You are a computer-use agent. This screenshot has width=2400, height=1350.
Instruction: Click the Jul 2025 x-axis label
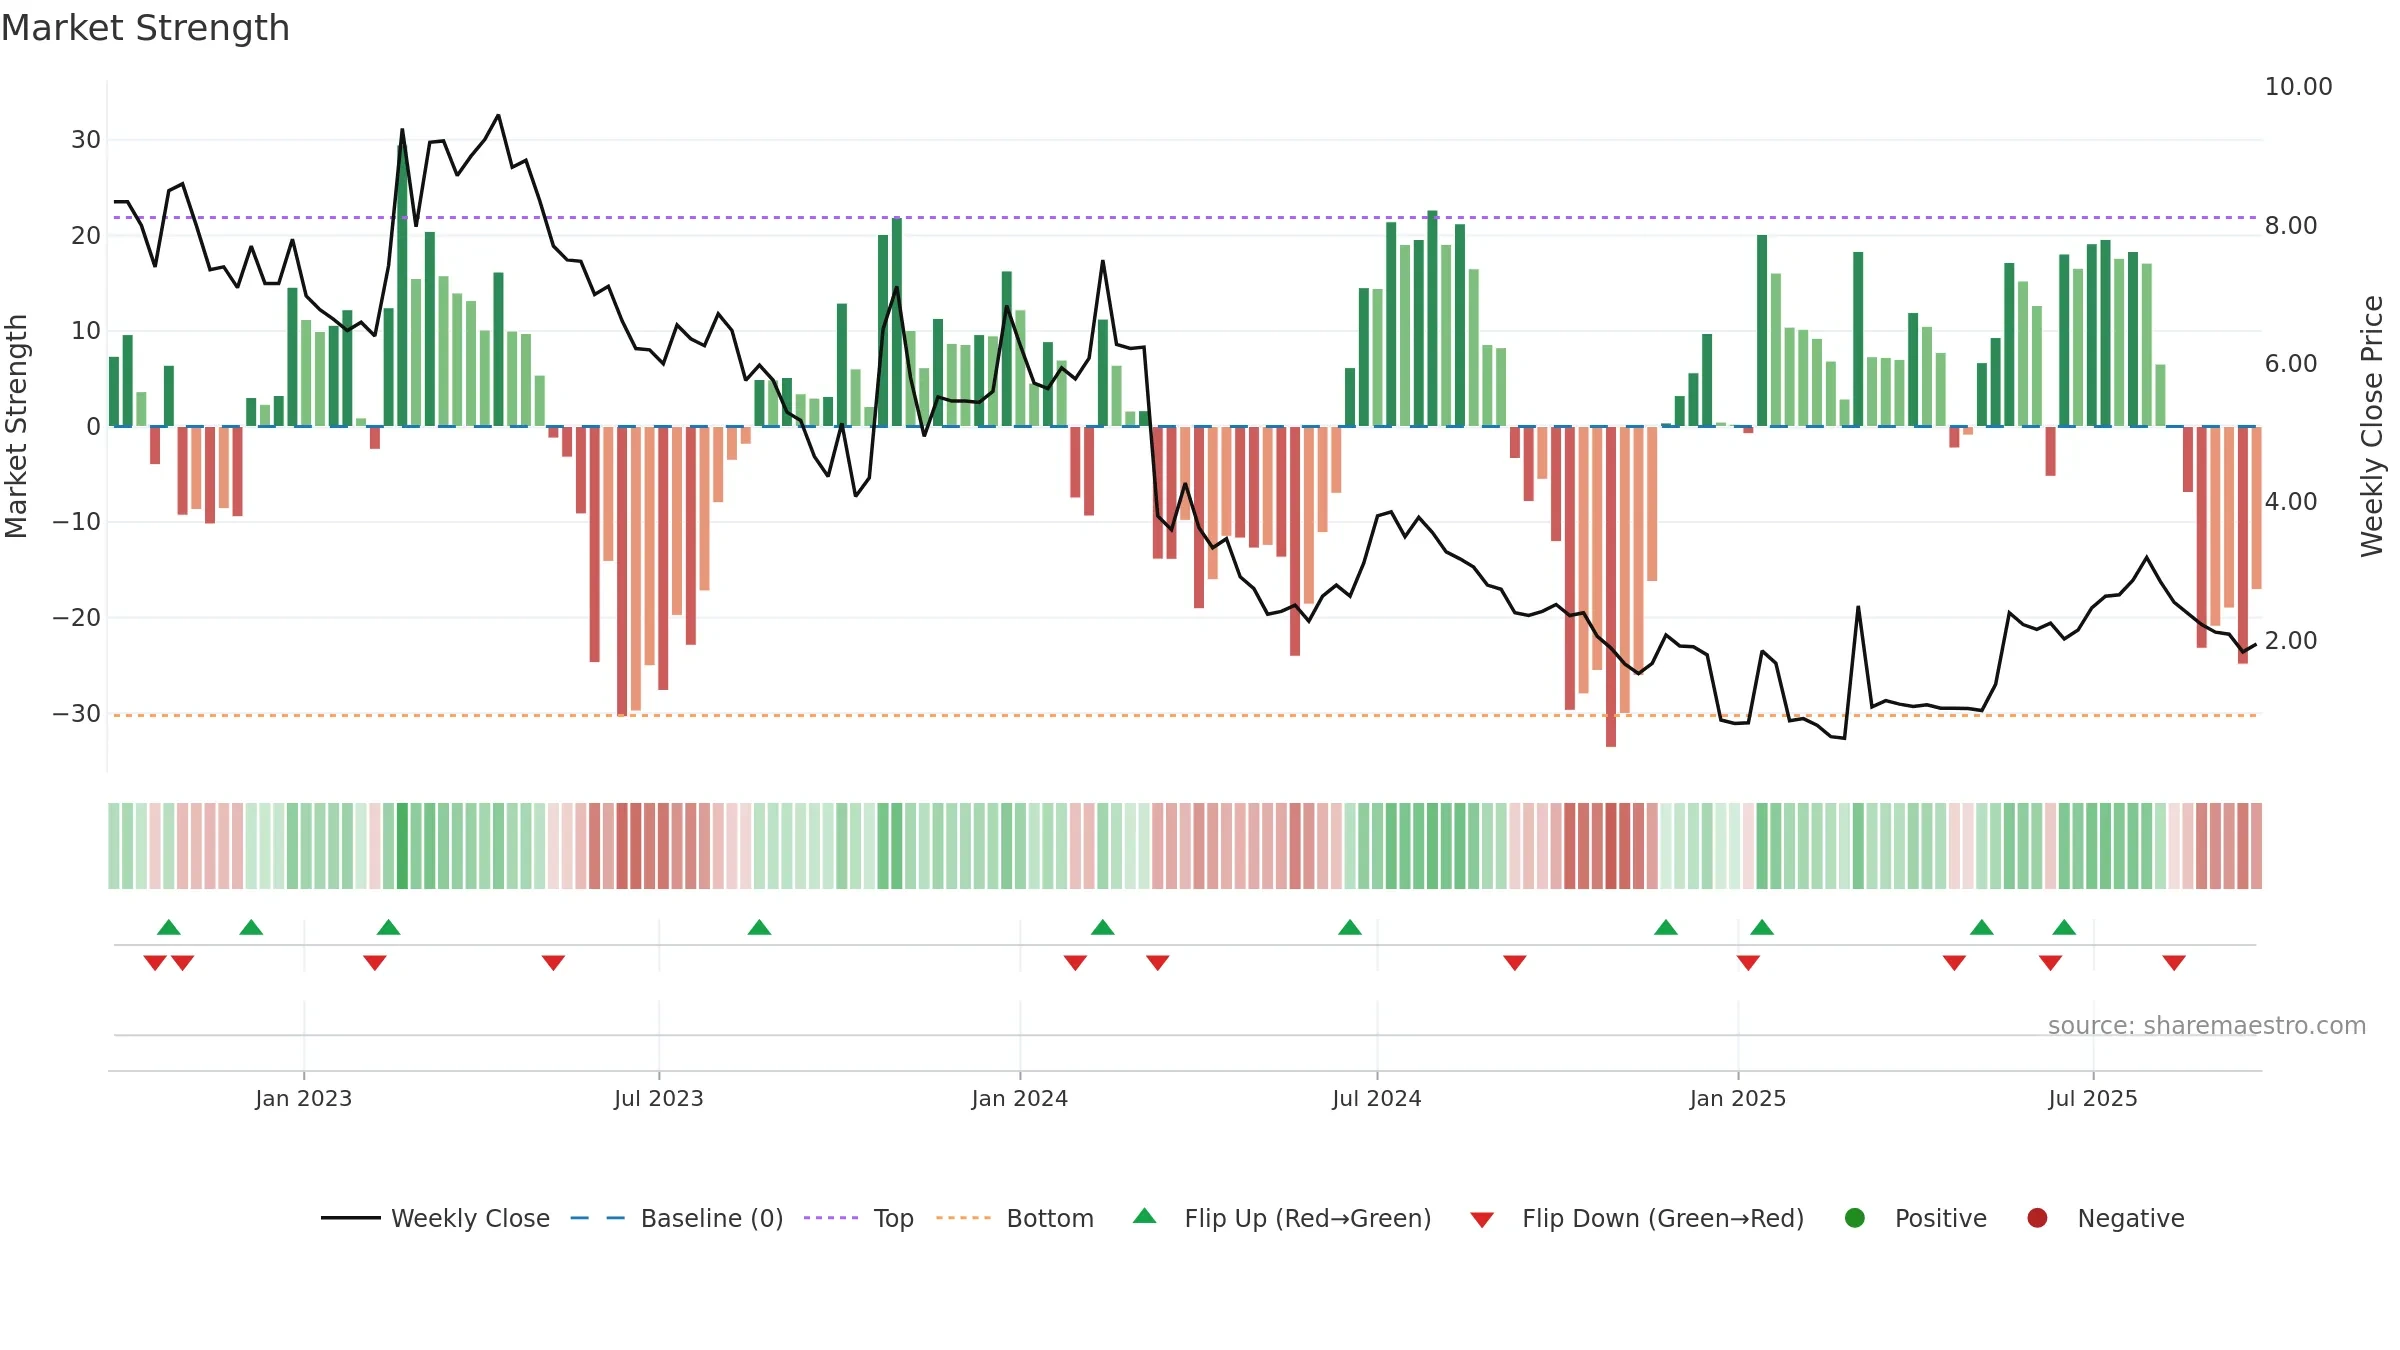click(x=2093, y=1099)
